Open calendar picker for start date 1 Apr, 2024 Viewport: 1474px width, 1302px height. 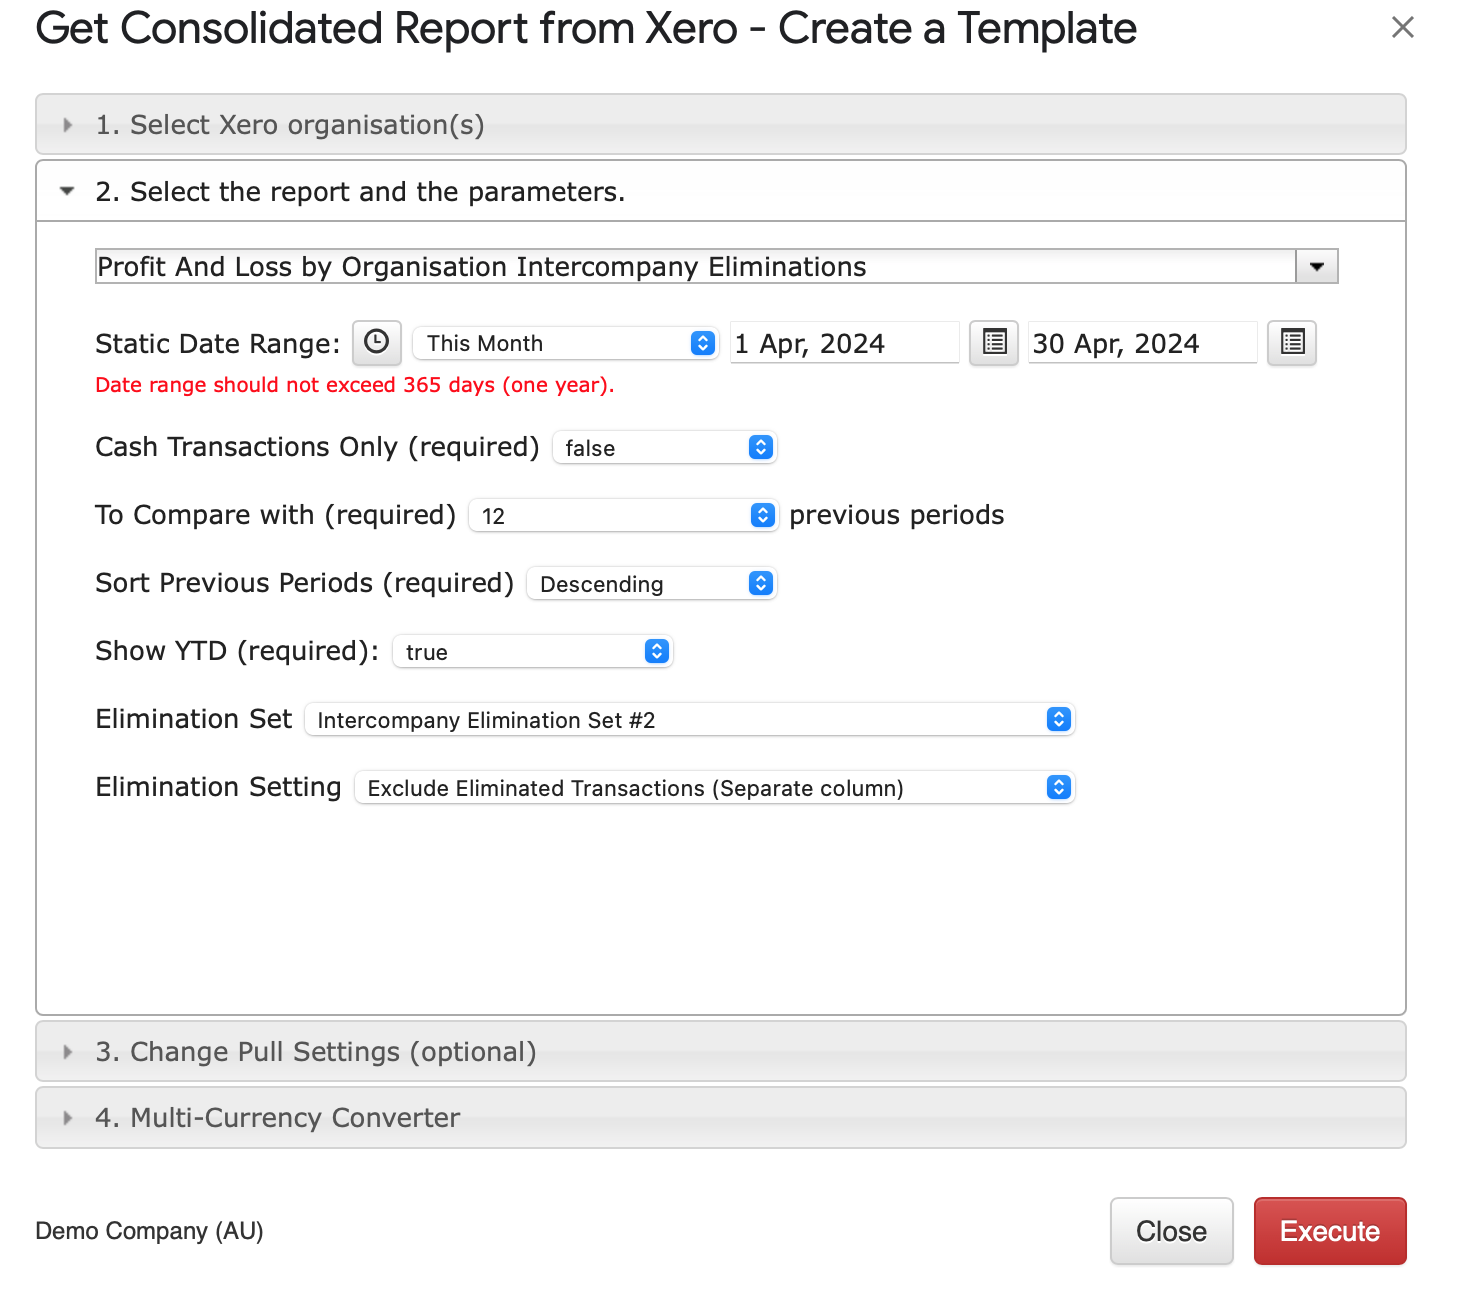[x=994, y=343]
